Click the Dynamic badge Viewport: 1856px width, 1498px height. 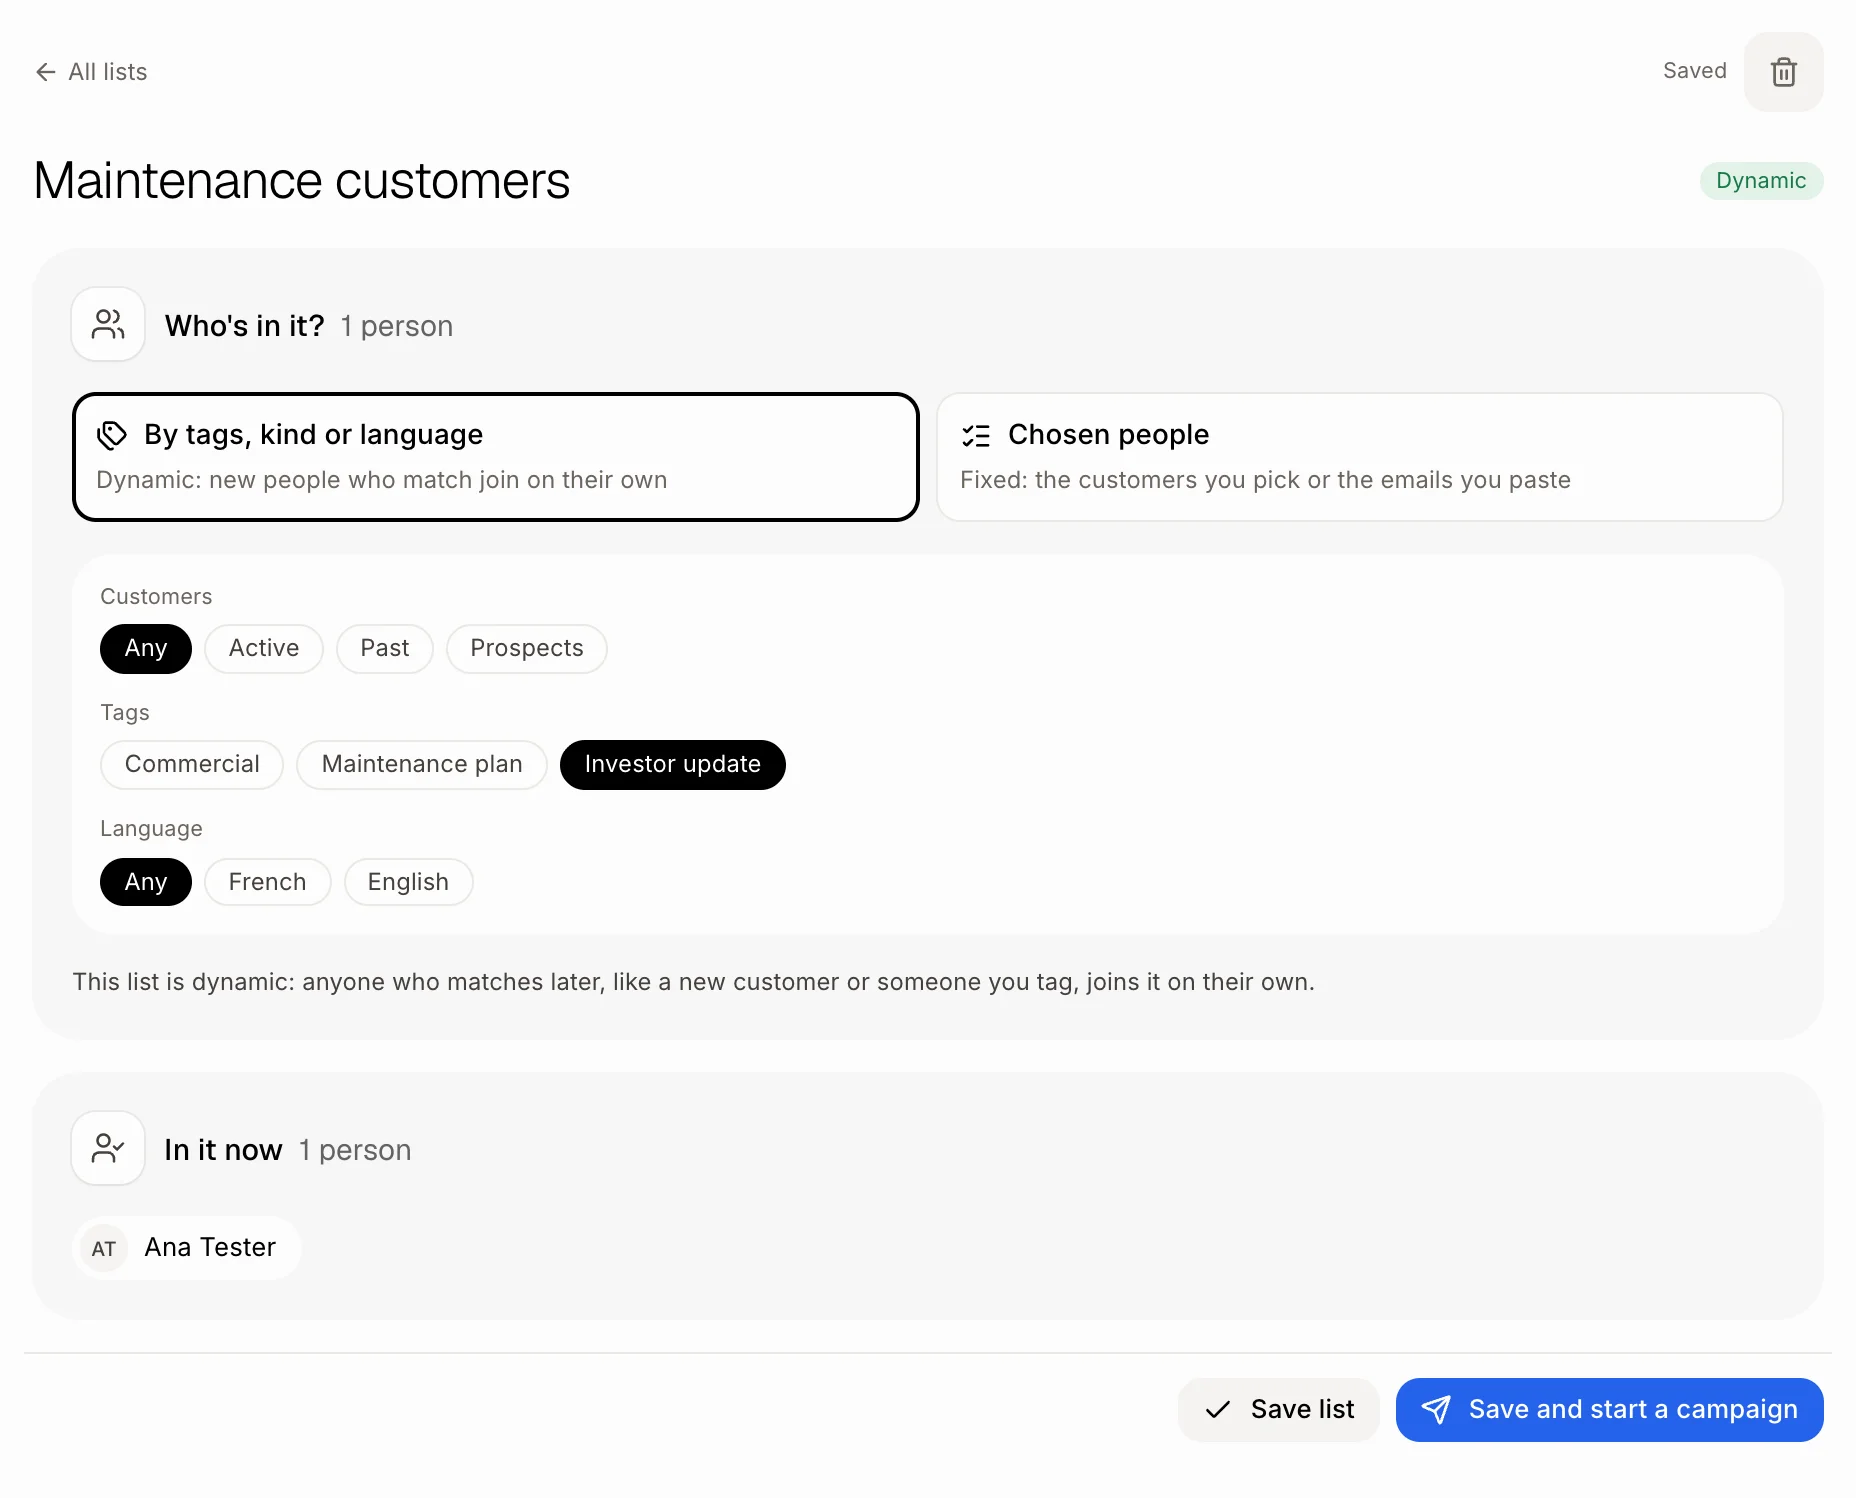(1761, 181)
